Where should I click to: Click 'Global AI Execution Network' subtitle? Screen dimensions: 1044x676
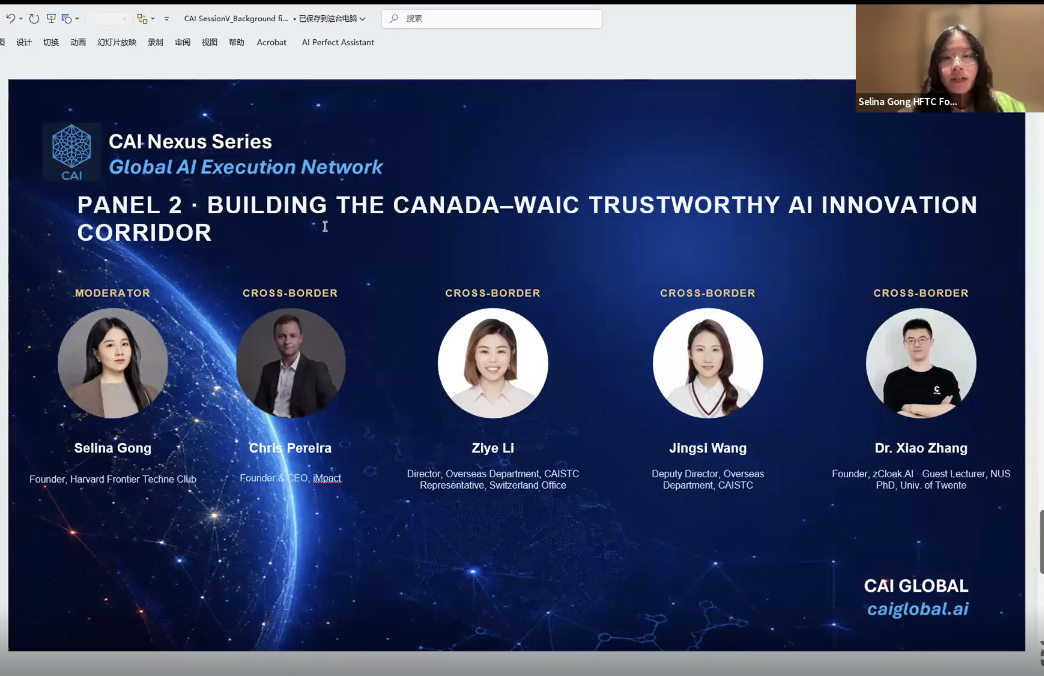pos(246,167)
